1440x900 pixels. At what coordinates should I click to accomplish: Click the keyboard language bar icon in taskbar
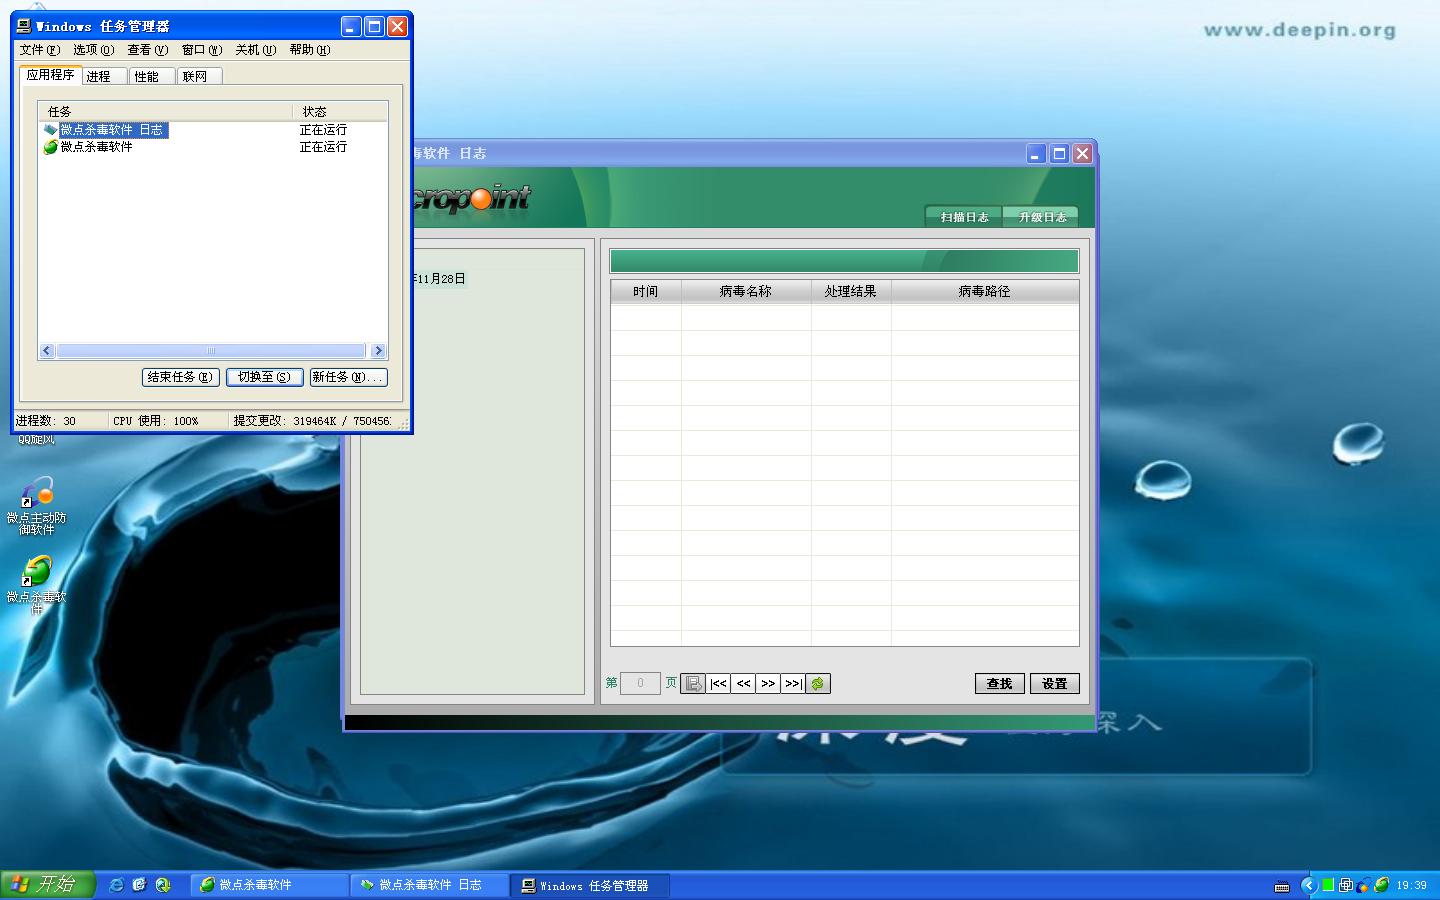tap(1282, 886)
